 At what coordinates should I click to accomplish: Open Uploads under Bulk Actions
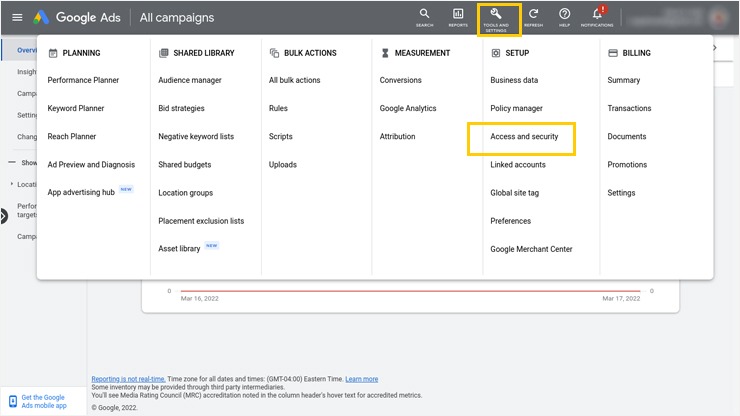[x=283, y=164]
